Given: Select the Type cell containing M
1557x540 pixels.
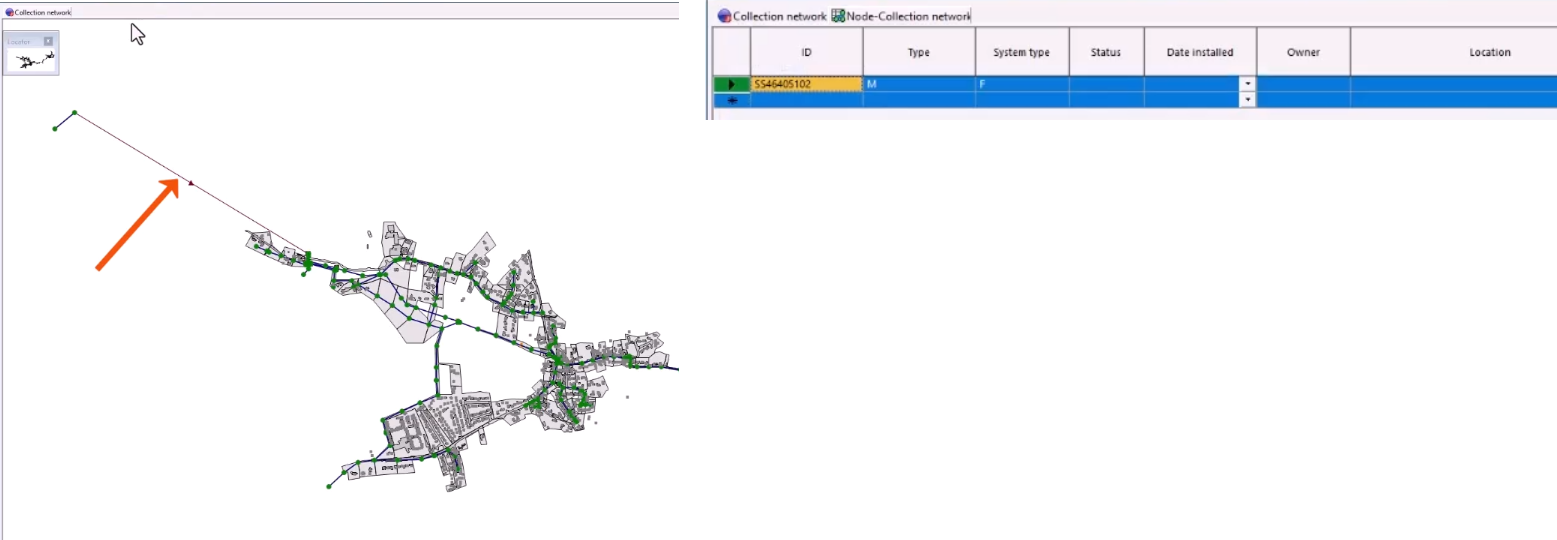Looking at the screenshot, I should 919,84.
